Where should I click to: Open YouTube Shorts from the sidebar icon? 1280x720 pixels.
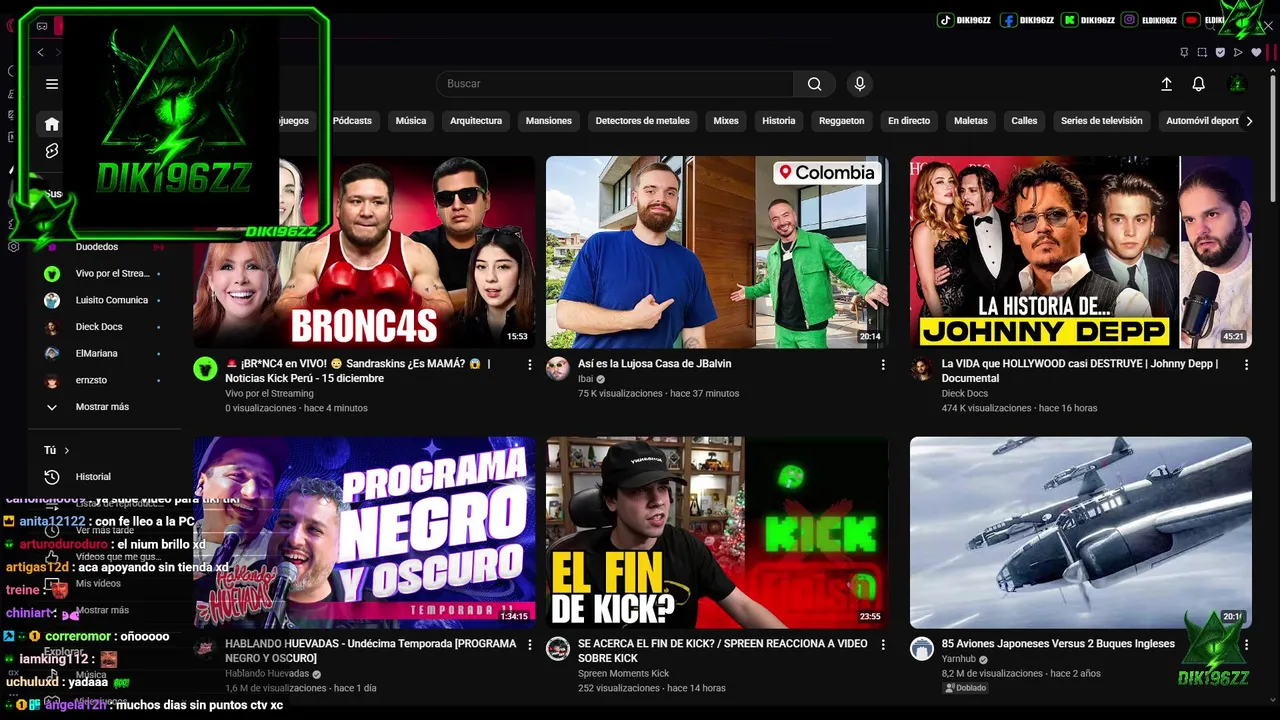click(52, 151)
